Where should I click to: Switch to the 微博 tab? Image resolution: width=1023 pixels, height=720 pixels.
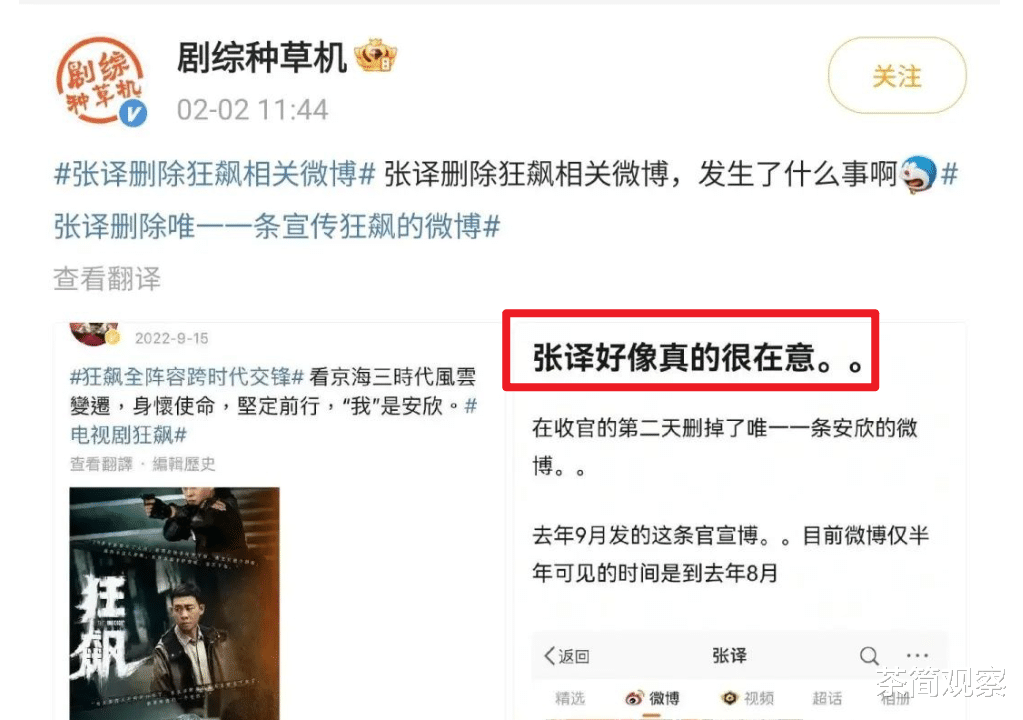click(x=652, y=698)
